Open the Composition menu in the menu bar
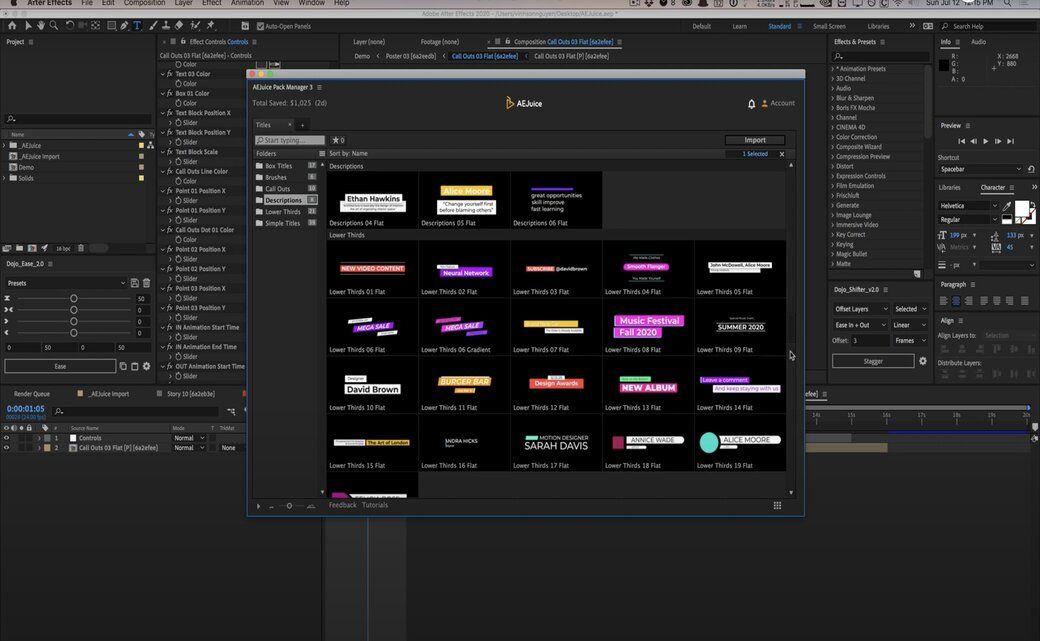1040x641 pixels. click(145, 3)
